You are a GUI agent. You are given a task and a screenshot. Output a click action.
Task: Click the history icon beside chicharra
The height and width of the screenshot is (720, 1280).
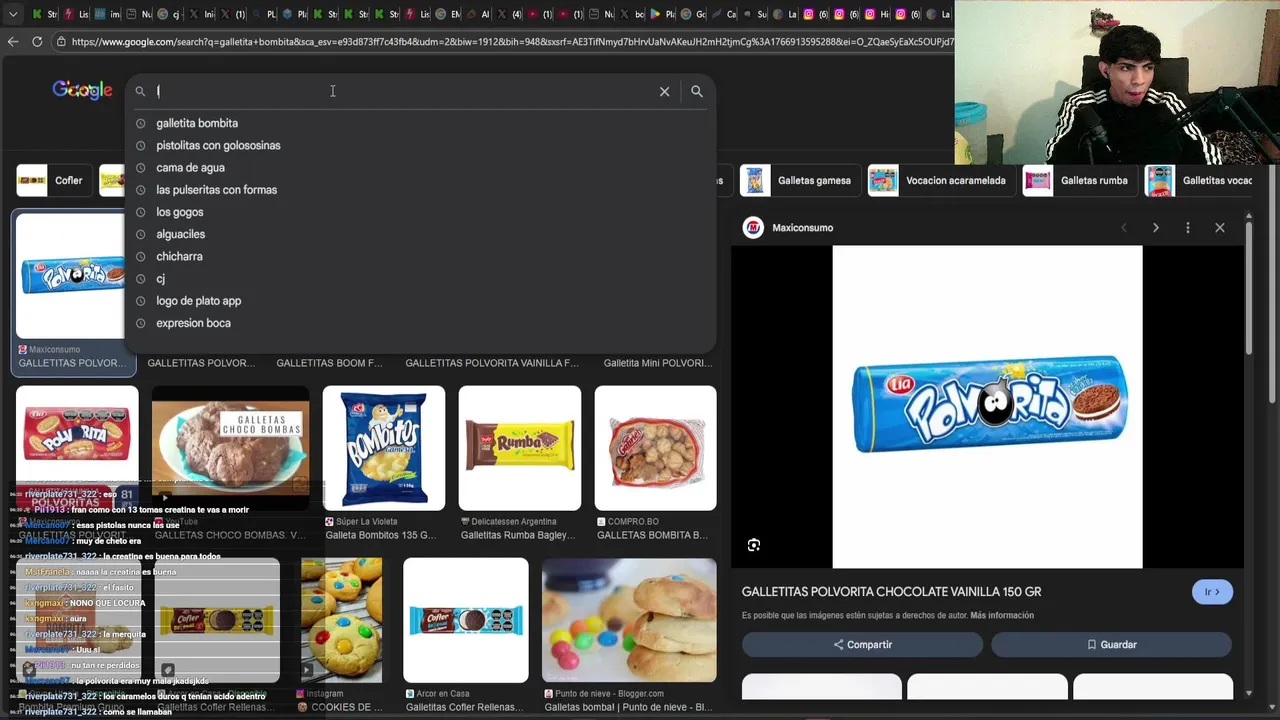pyautogui.click(x=140, y=257)
